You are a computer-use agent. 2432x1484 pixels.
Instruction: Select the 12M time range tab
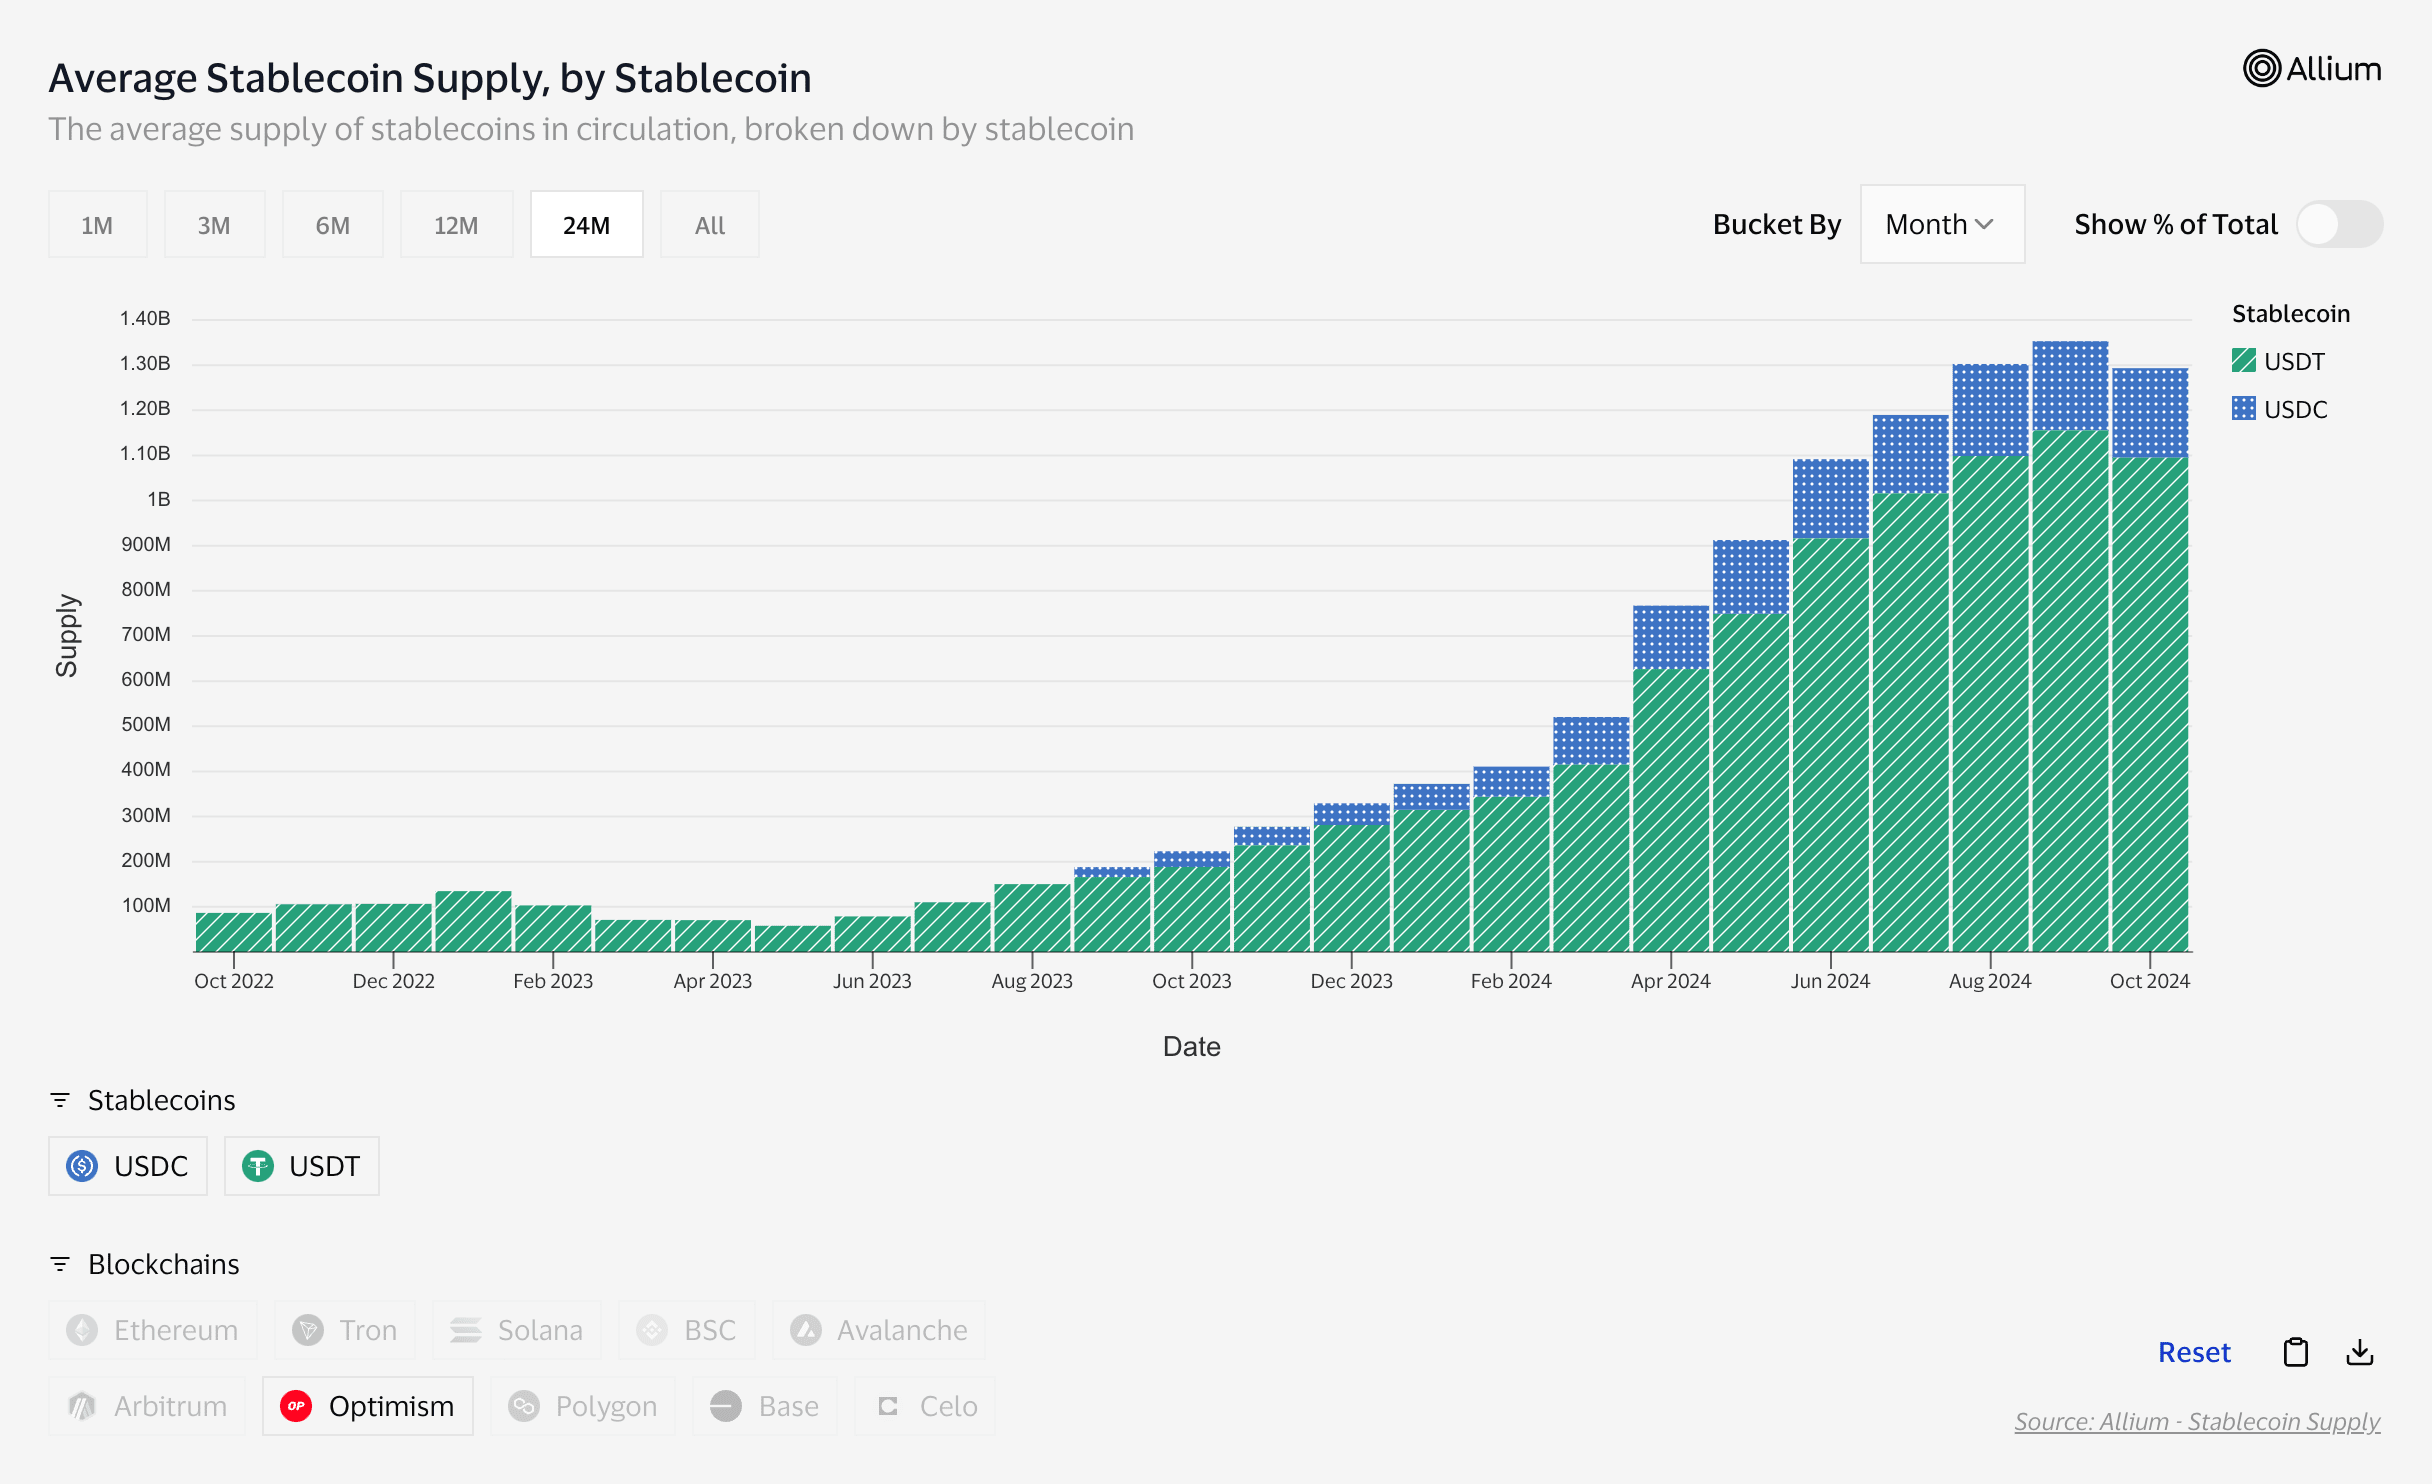456,224
